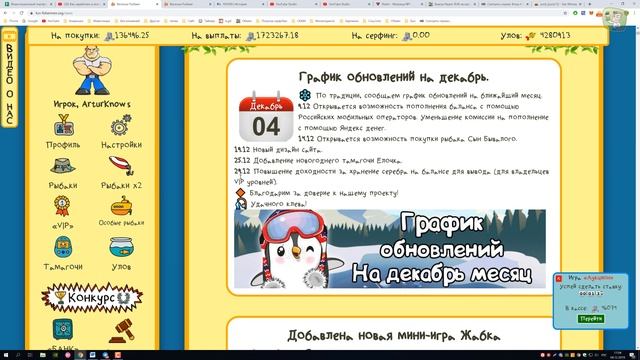Open Task View on the taskbar
Screen dimensions: 640x360
[x=30, y=355]
